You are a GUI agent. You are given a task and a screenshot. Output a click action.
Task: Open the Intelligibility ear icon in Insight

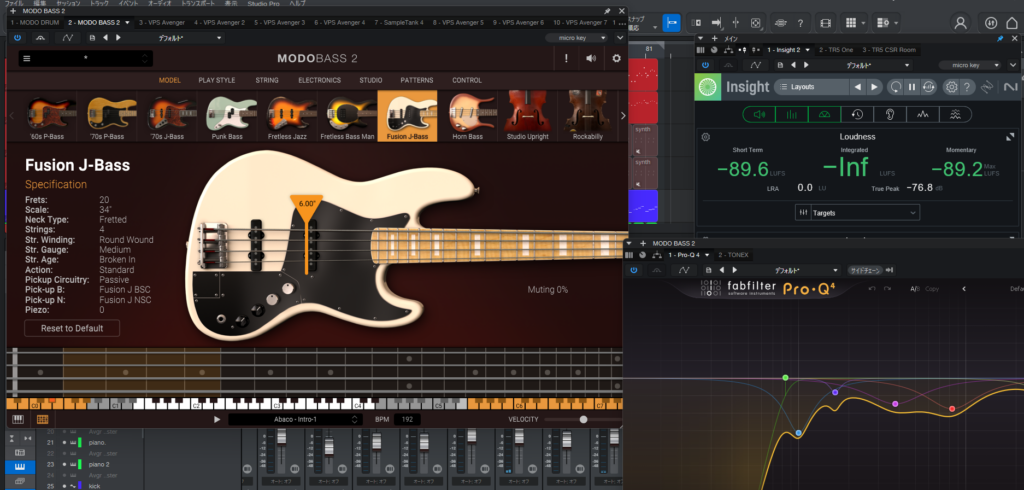pos(889,114)
